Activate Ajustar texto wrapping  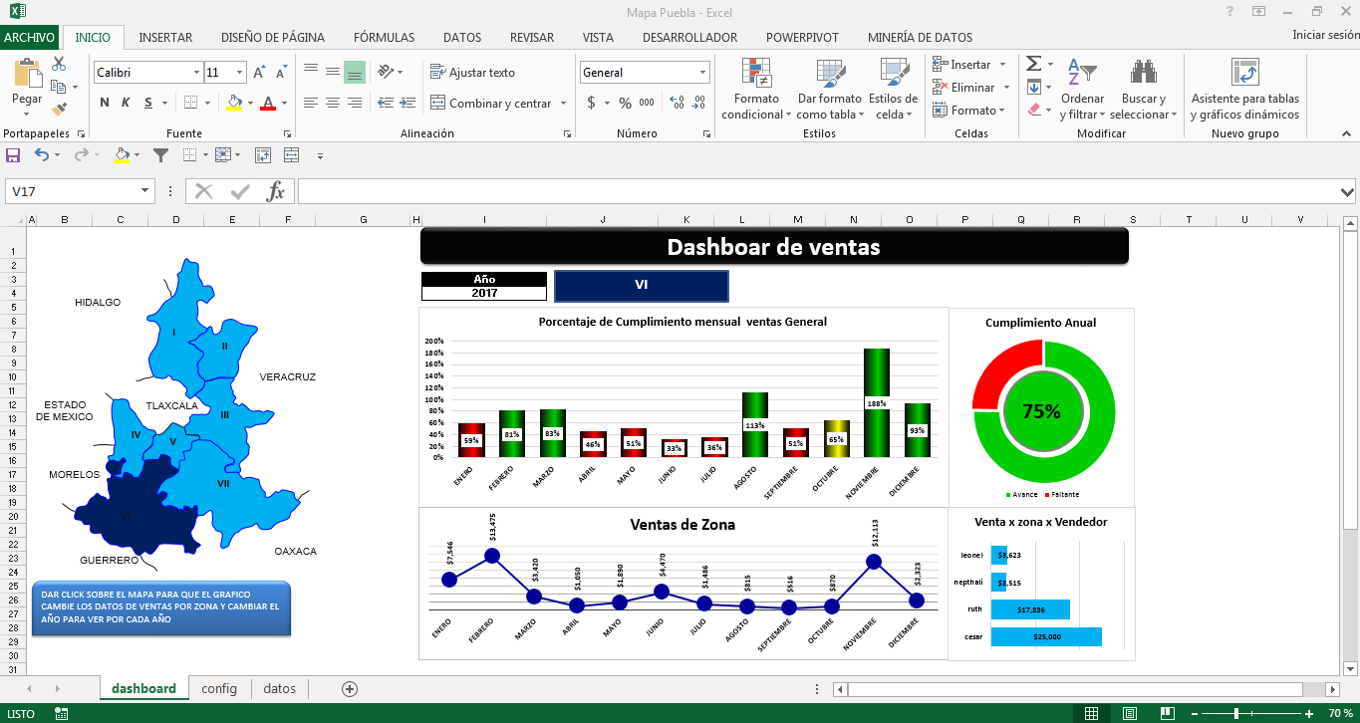coord(472,71)
